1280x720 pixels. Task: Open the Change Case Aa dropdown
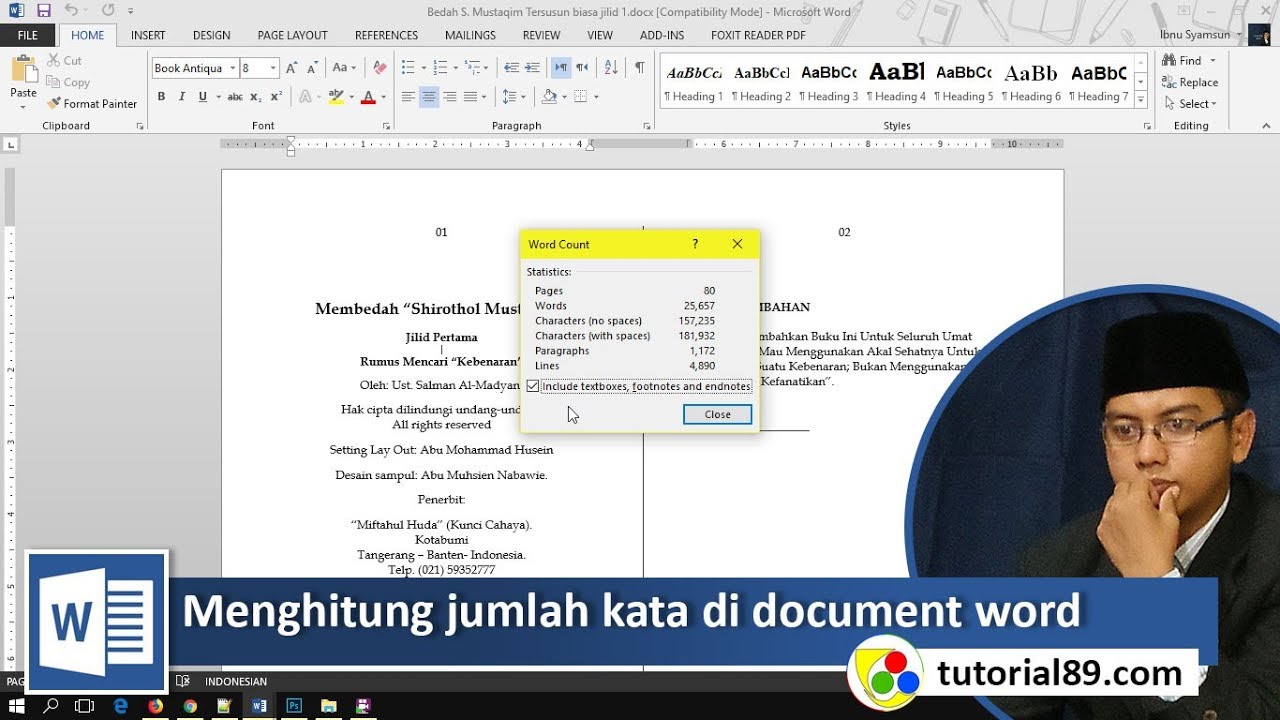pyautogui.click(x=344, y=68)
